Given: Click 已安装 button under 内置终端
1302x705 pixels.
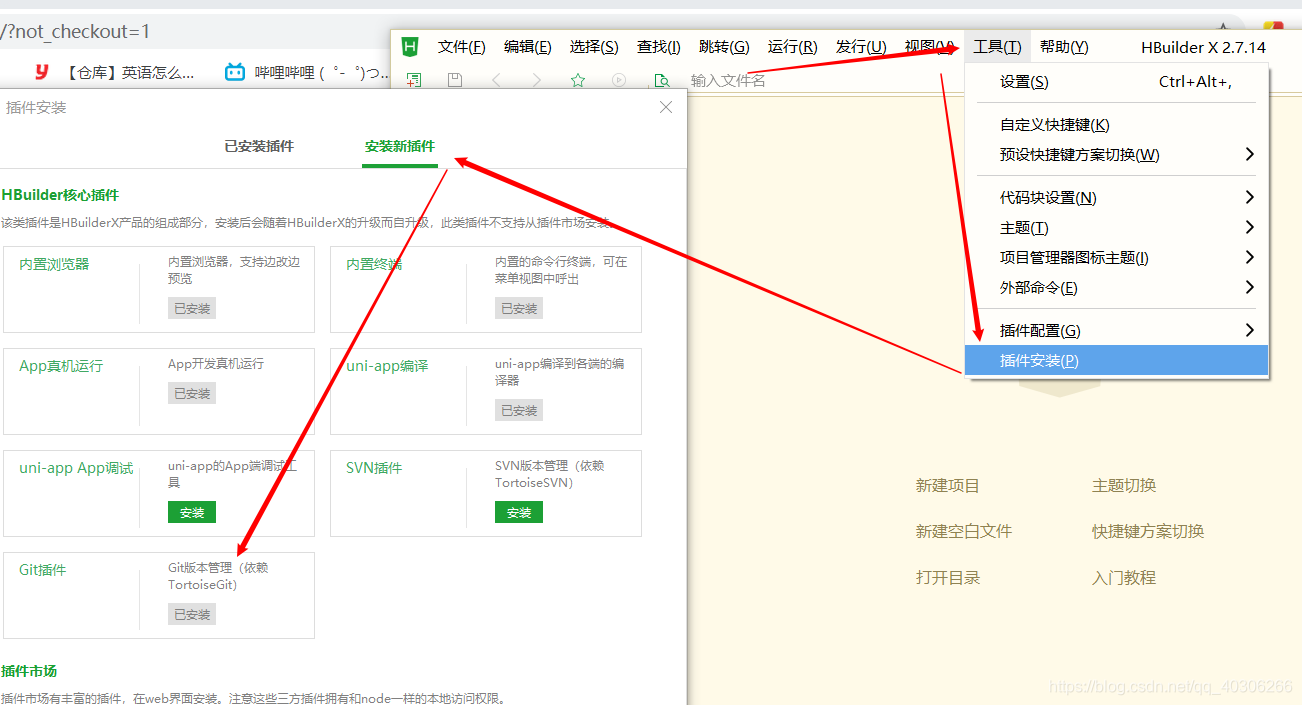Looking at the screenshot, I should (x=519, y=308).
